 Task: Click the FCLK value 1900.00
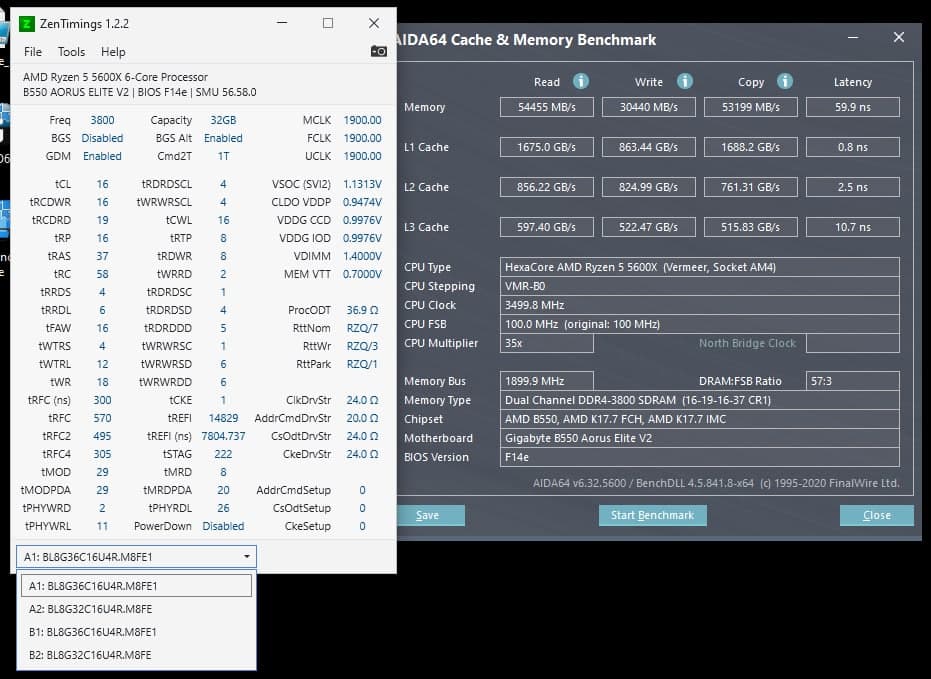[x=362, y=138]
